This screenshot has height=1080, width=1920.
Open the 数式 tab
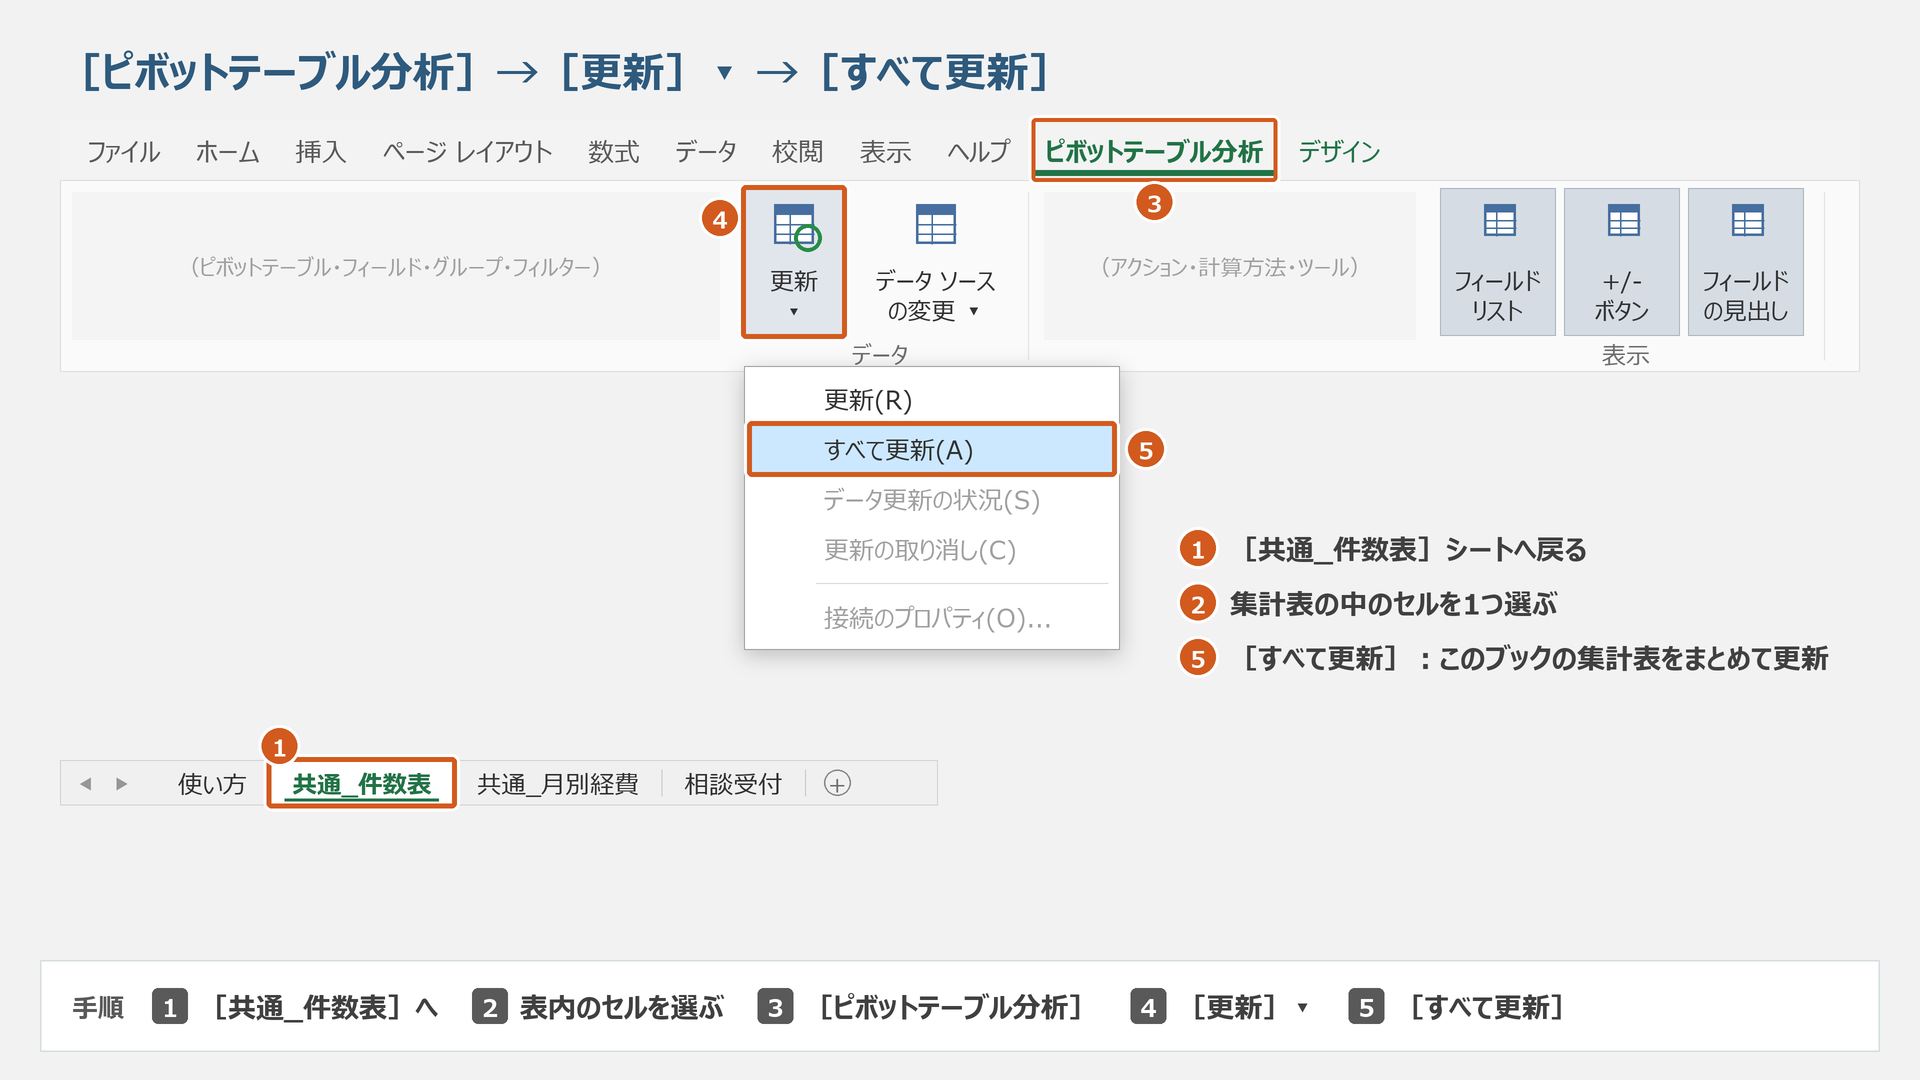[x=613, y=152]
